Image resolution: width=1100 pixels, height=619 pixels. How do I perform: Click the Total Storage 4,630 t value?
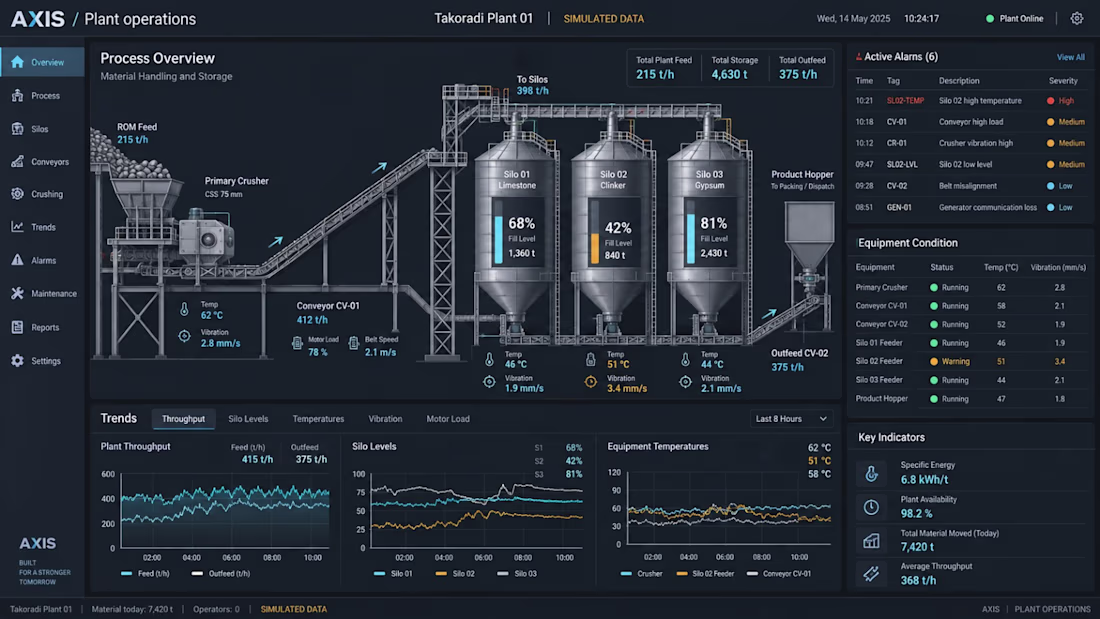730,74
